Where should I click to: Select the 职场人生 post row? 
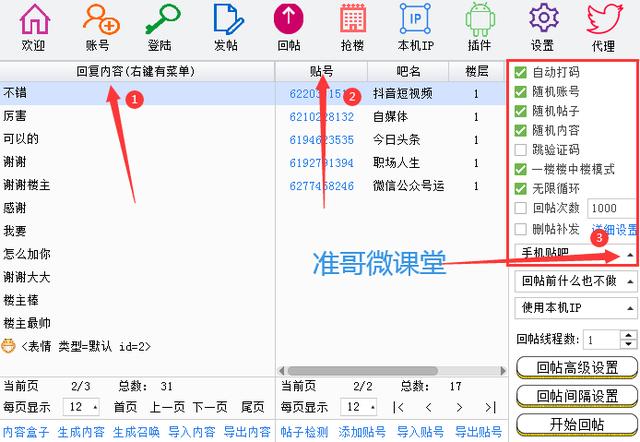391,163
